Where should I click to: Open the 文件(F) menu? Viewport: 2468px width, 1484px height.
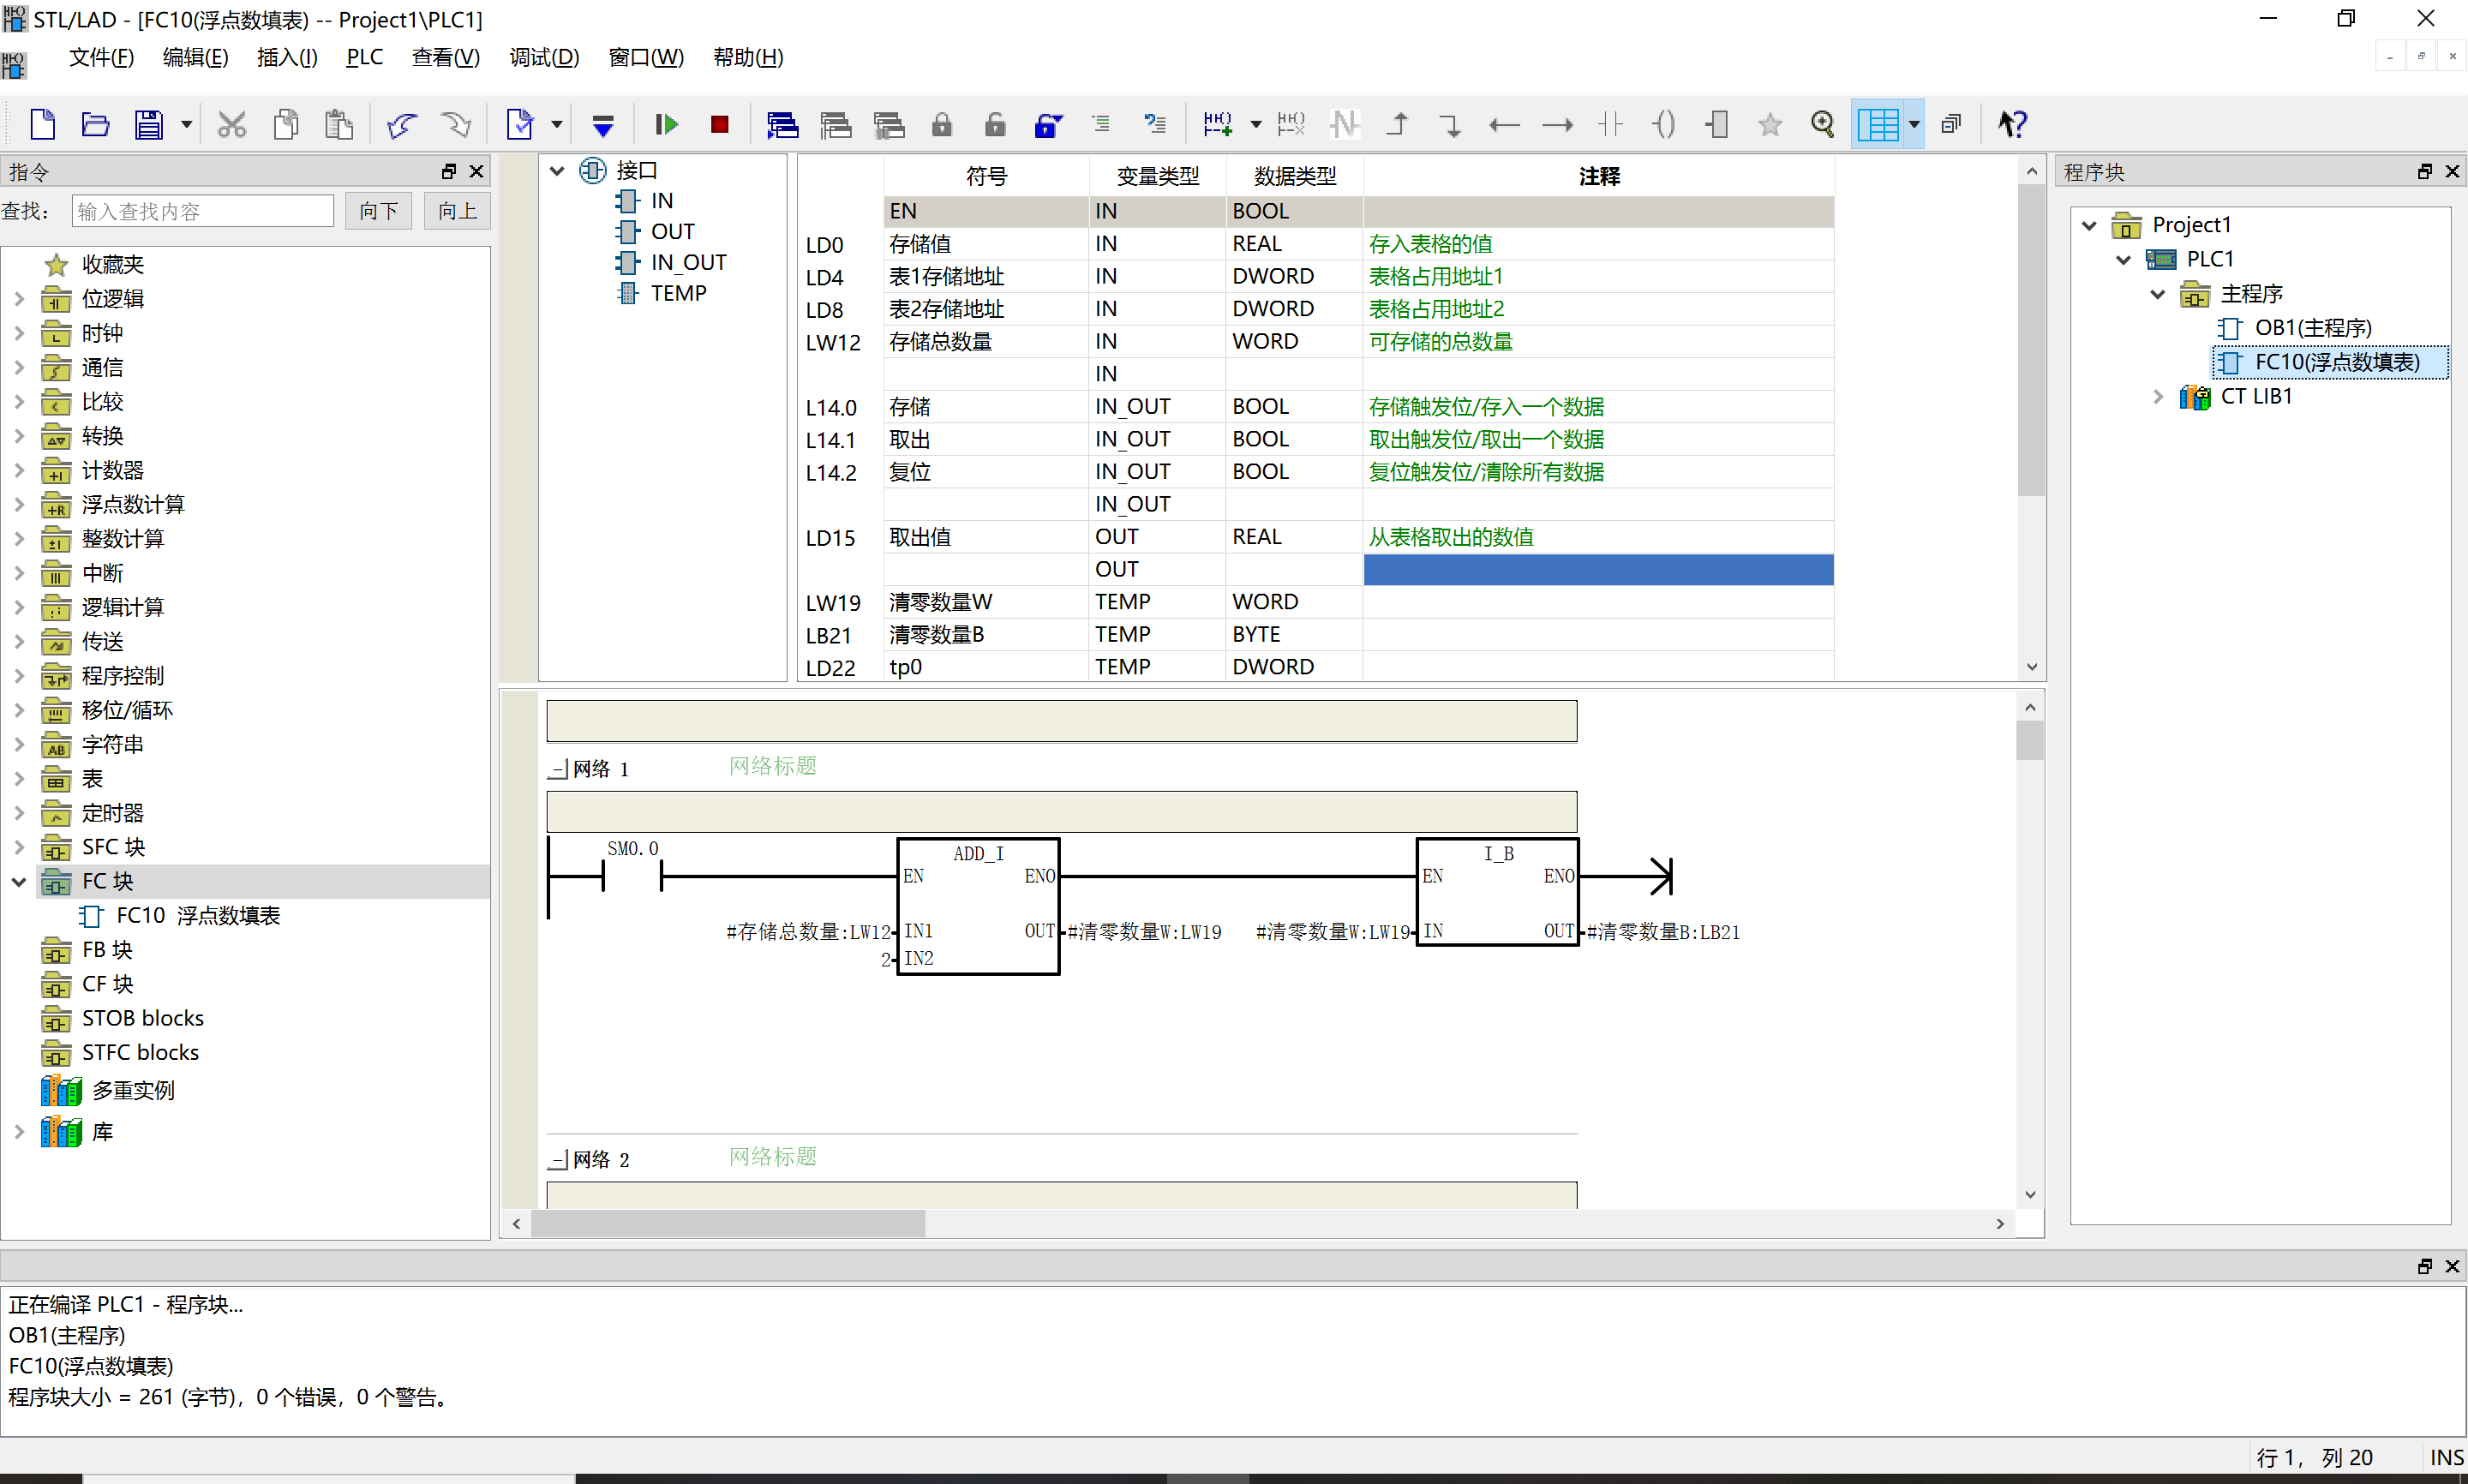[101, 57]
